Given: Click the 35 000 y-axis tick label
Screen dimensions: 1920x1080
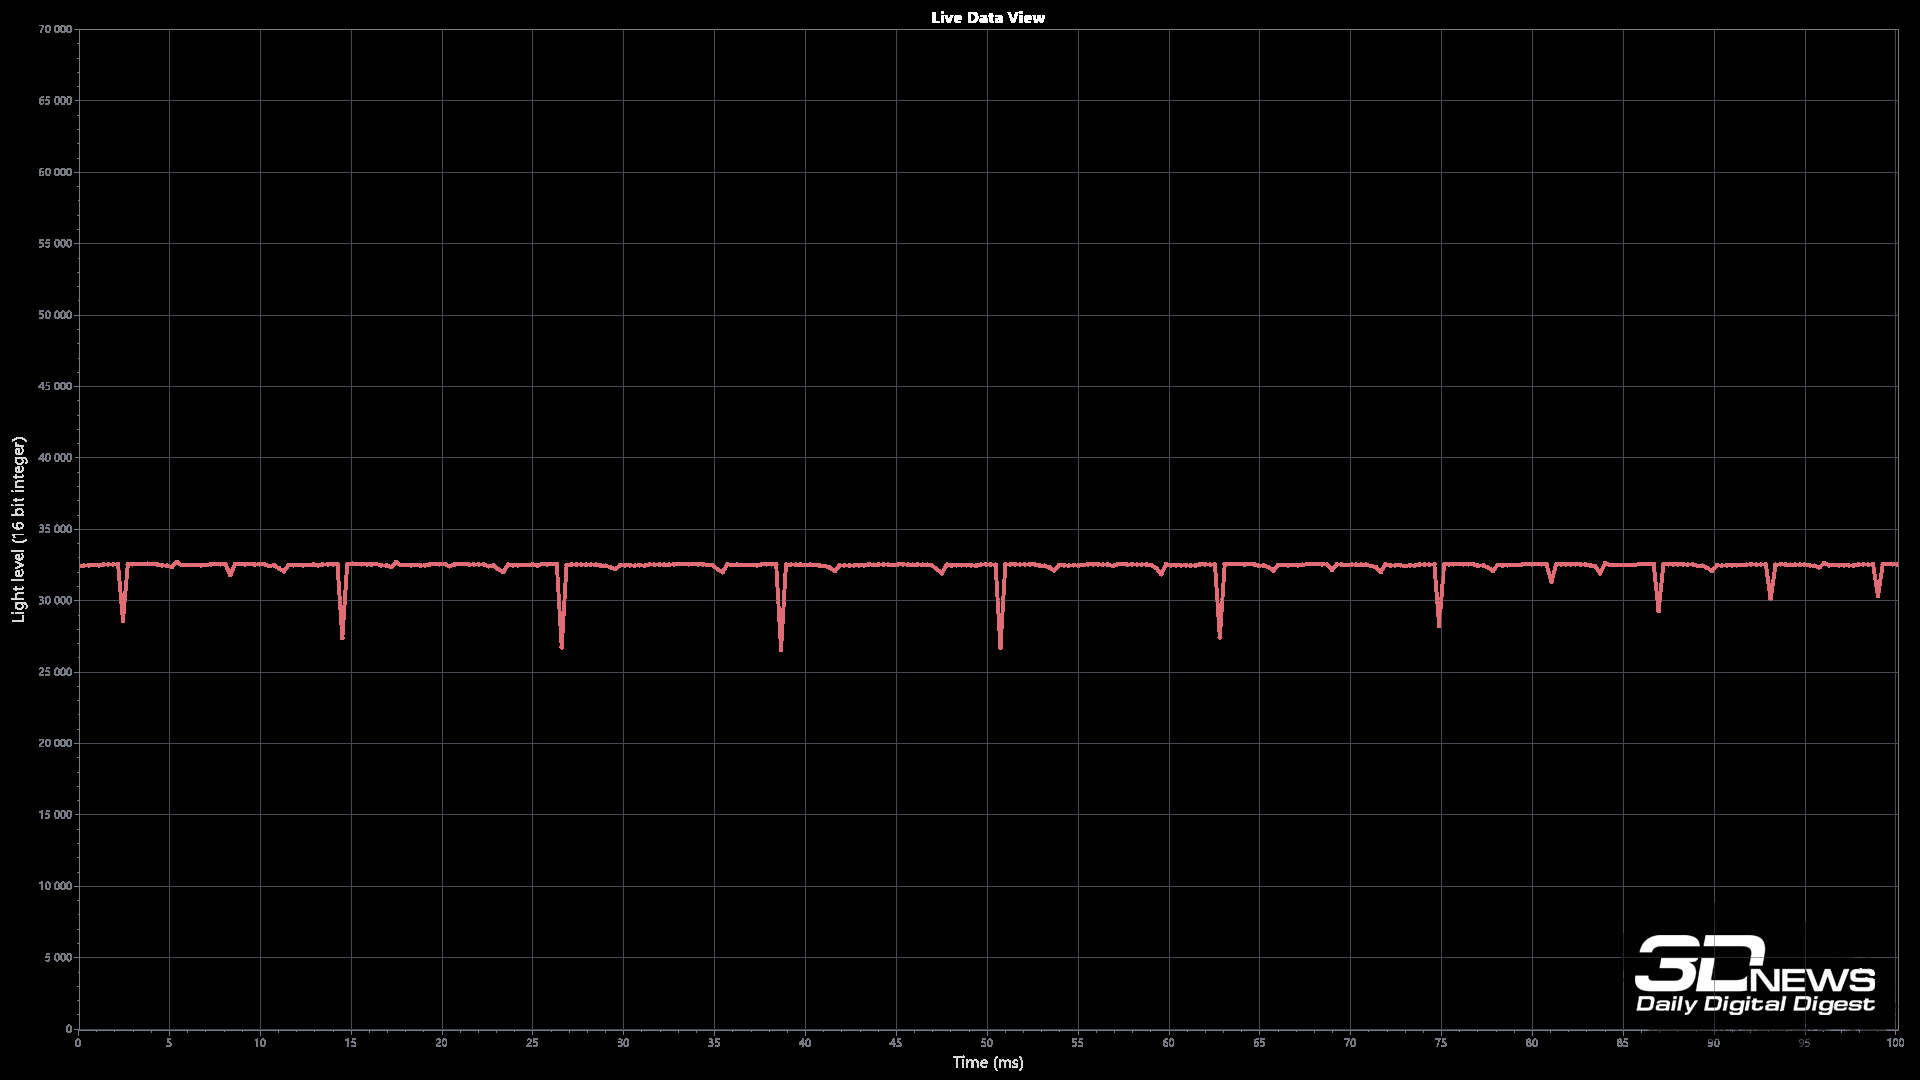Looking at the screenshot, I should (x=55, y=529).
